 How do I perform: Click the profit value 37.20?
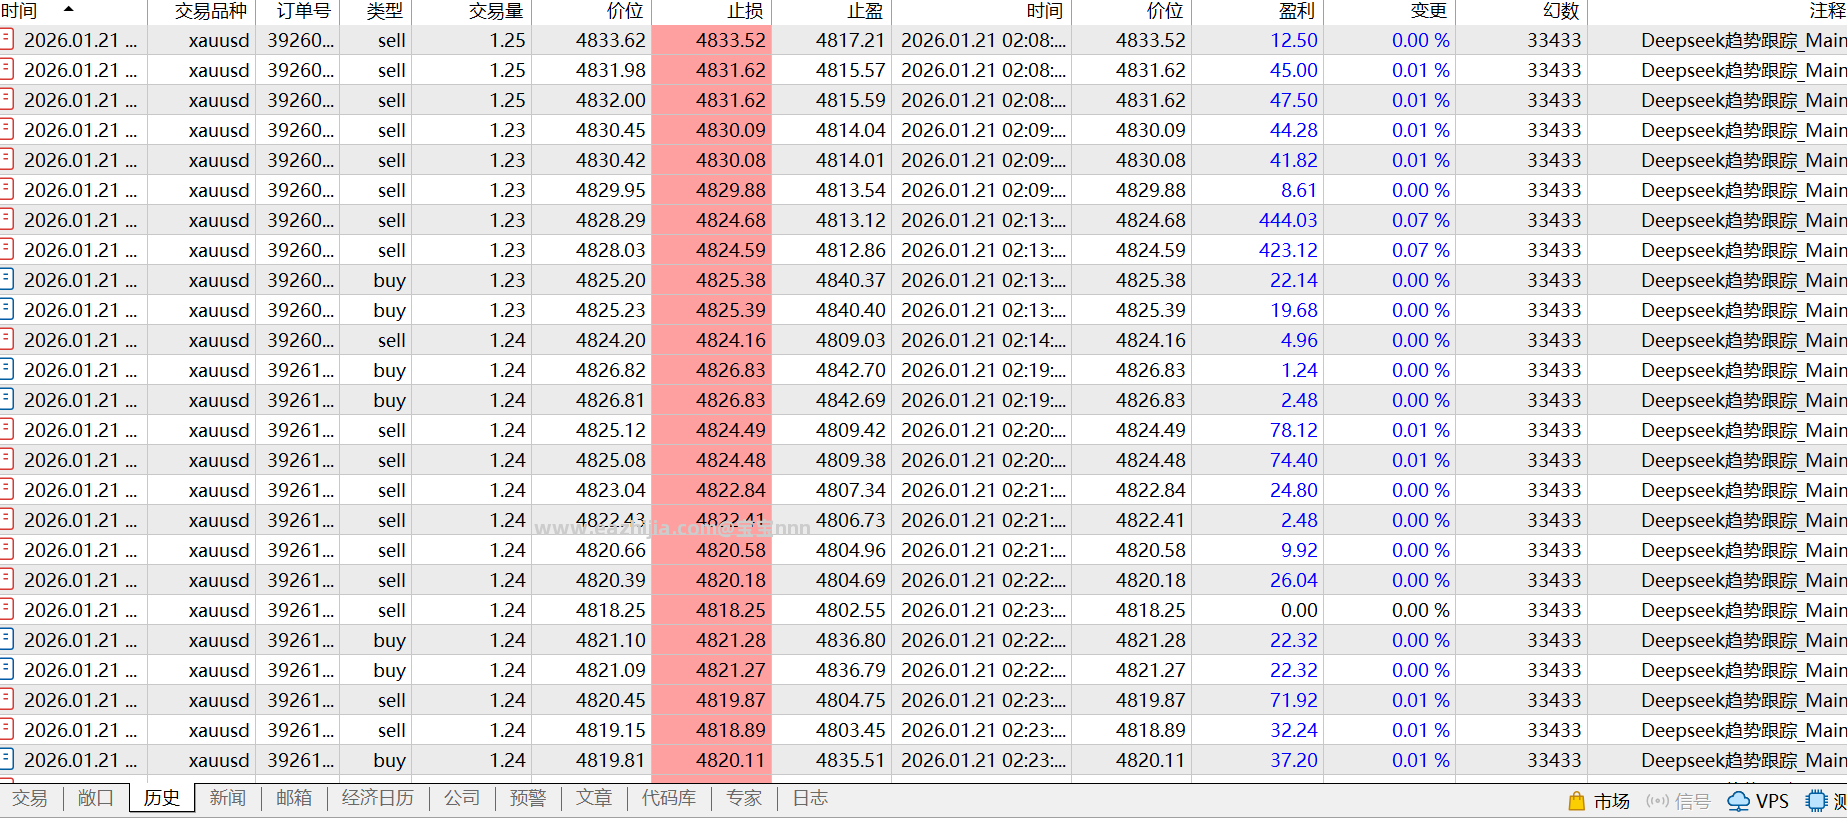1294,760
